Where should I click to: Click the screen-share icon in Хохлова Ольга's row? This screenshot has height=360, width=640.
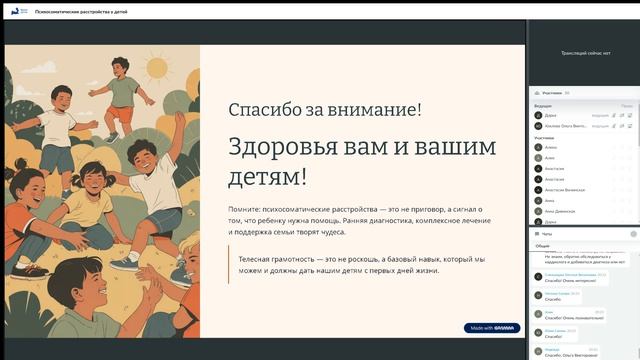pos(630,126)
